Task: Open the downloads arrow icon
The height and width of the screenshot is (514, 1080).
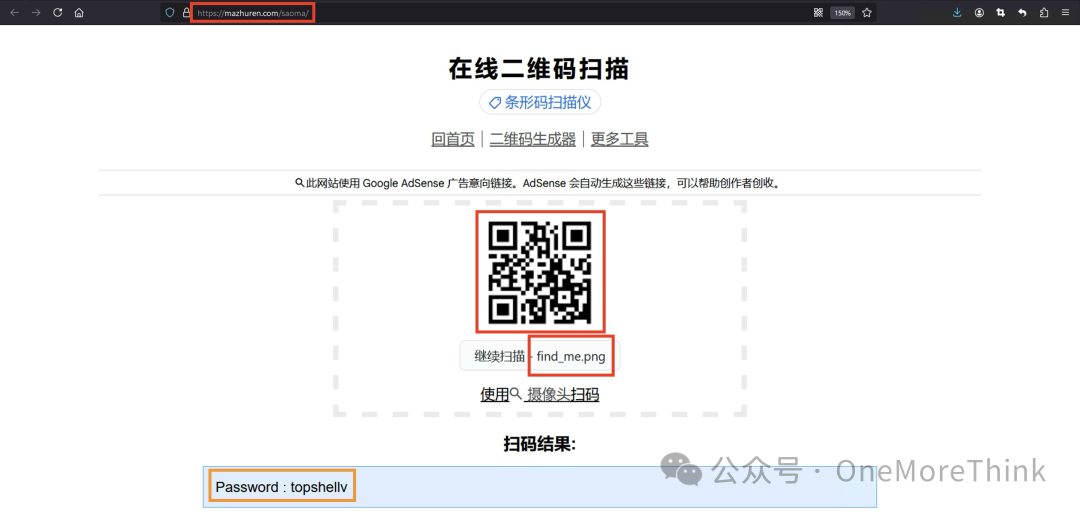Action: [957, 12]
